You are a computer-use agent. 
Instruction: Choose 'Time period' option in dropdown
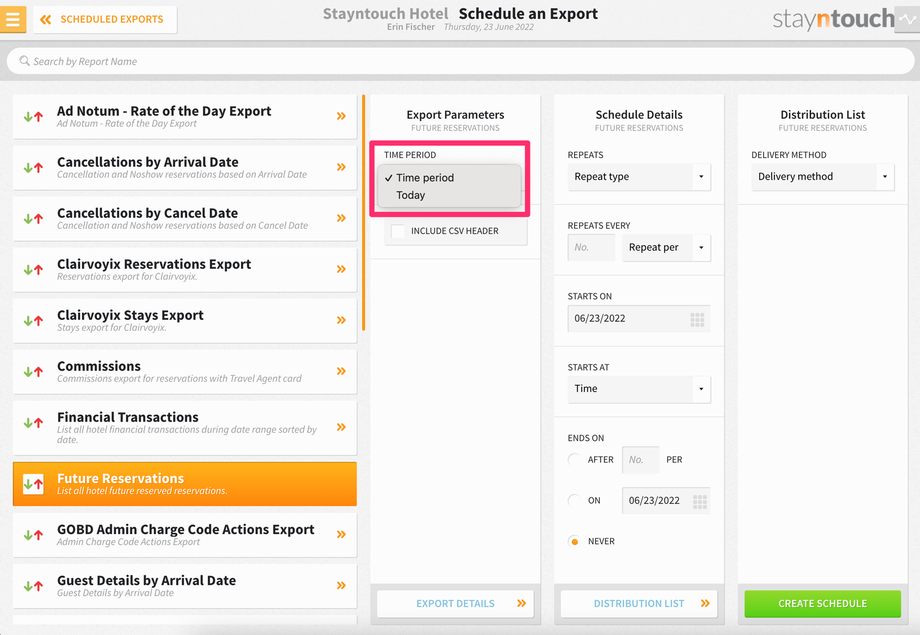tap(449, 178)
